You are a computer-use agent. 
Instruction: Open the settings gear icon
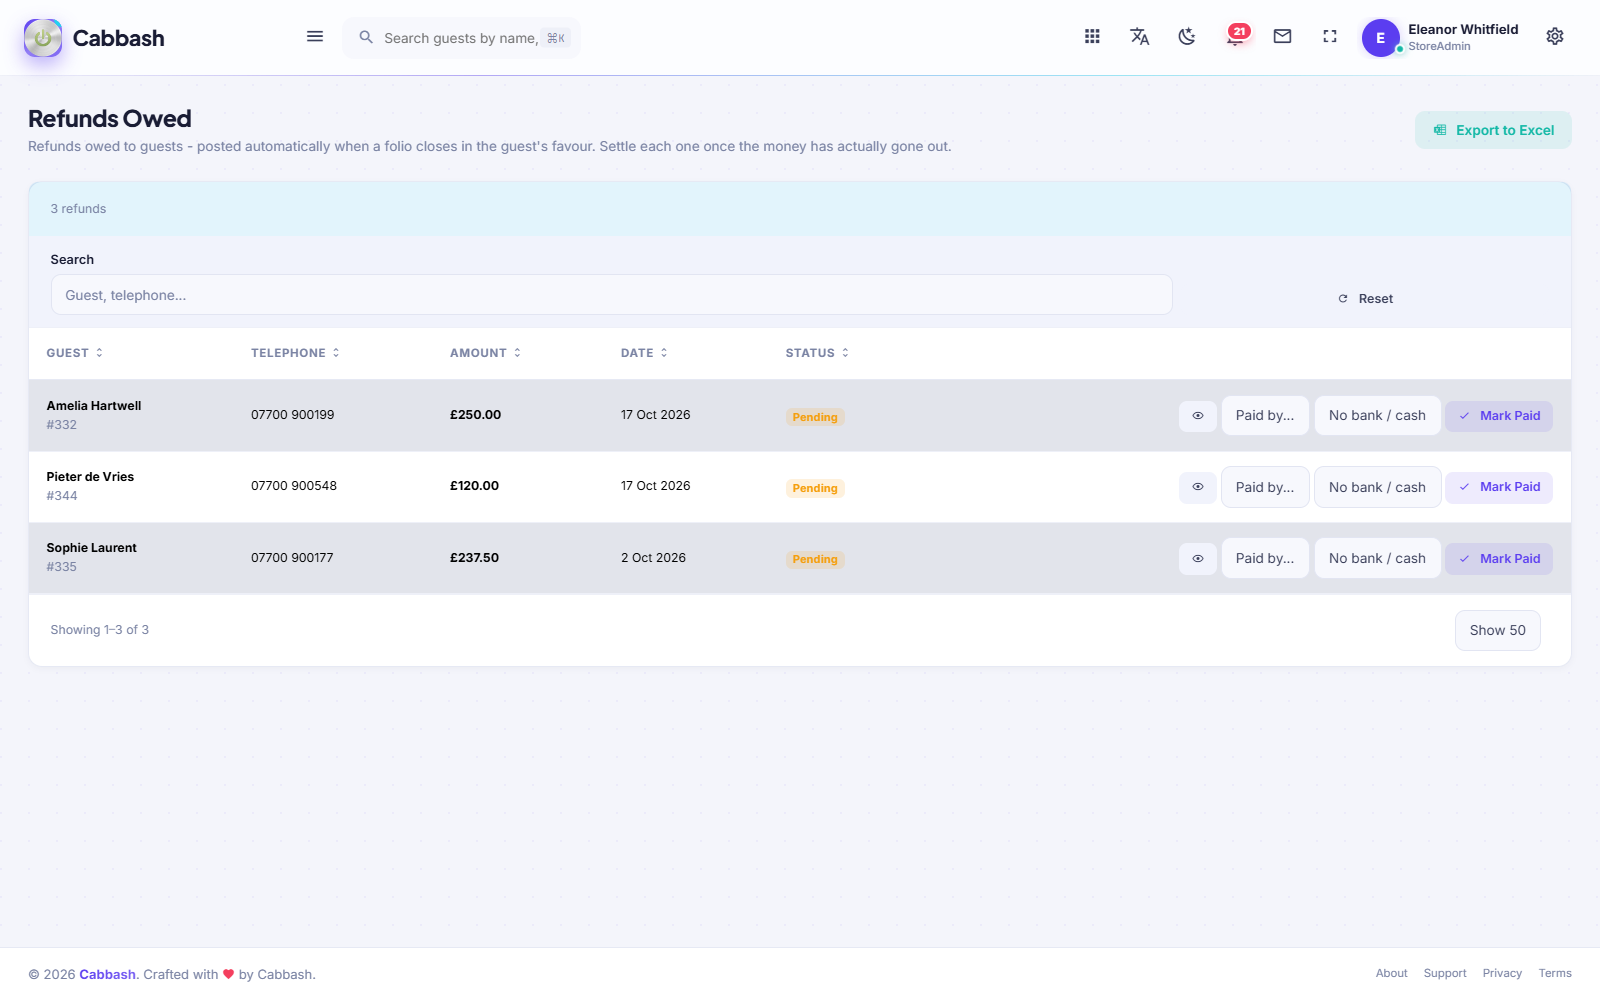(x=1555, y=37)
